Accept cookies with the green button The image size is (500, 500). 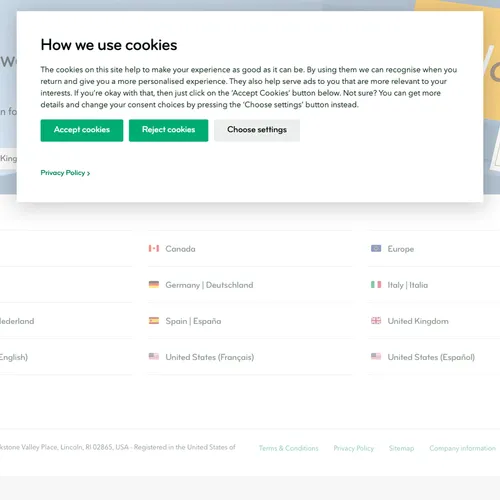point(82,130)
